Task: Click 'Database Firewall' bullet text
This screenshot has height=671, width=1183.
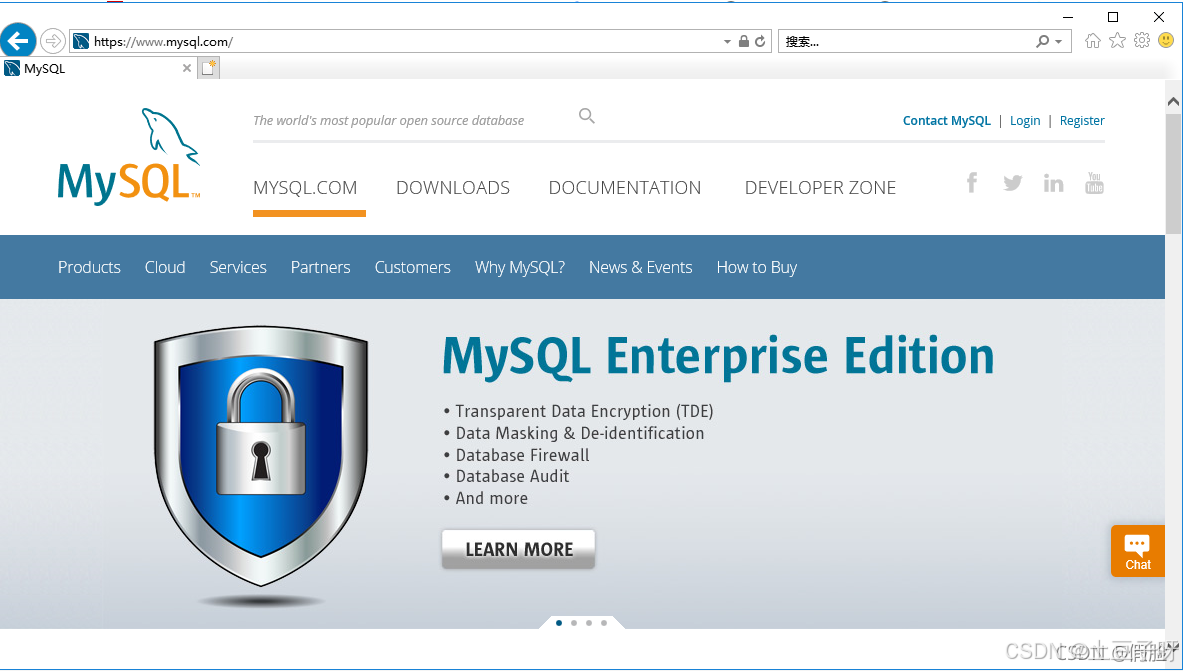Action: (x=522, y=455)
